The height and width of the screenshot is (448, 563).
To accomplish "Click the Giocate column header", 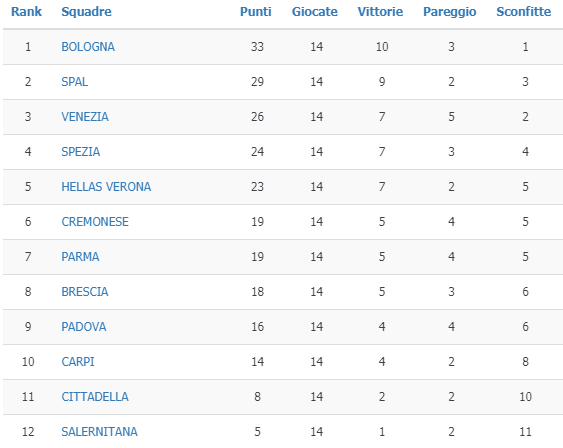I will coord(315,11).
